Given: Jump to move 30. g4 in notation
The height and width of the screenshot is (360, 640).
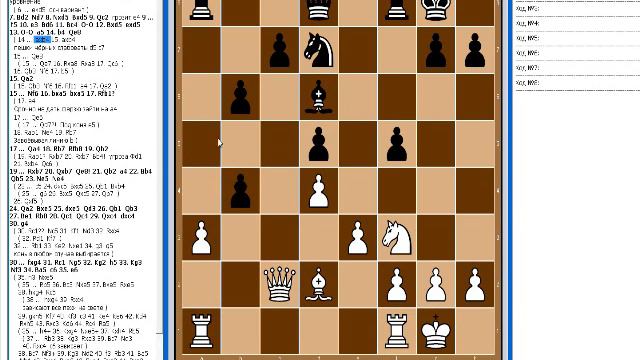Looking at the screenshot, I should click(18, 223).
